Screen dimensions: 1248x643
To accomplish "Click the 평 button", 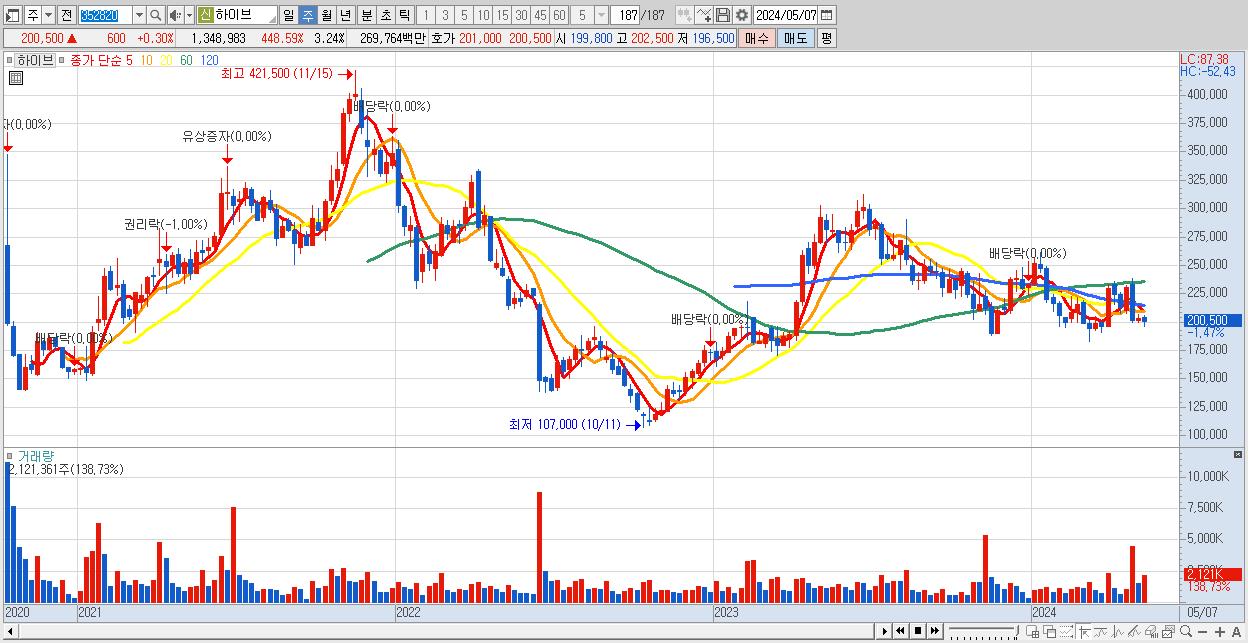I will point(826,38).
